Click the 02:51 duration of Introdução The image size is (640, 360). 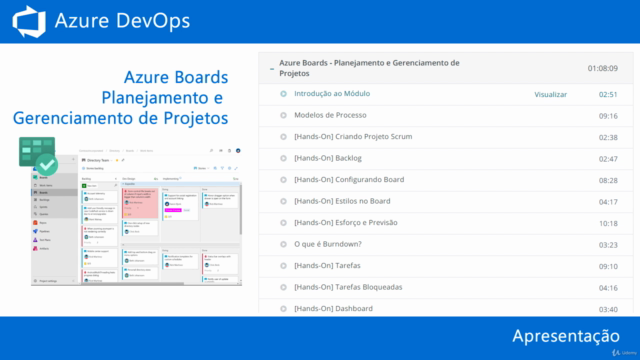(x=608, y=94)
